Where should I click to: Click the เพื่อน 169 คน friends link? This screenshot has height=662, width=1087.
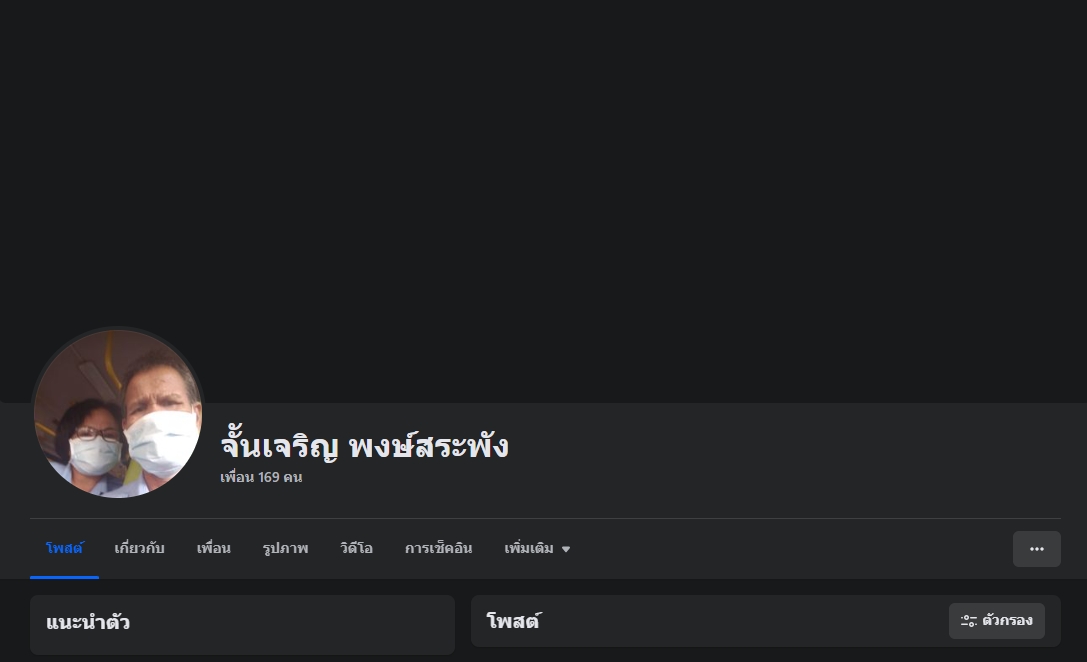[261, 478]
